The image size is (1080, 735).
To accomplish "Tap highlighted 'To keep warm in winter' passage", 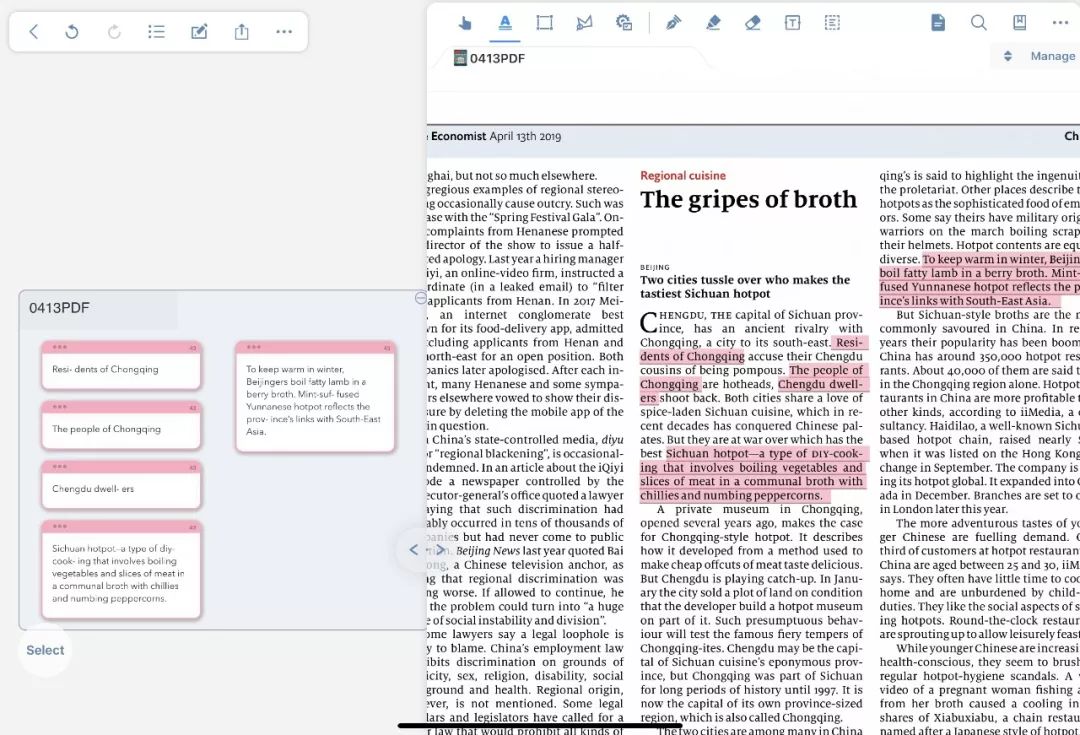I will point(978,280).
